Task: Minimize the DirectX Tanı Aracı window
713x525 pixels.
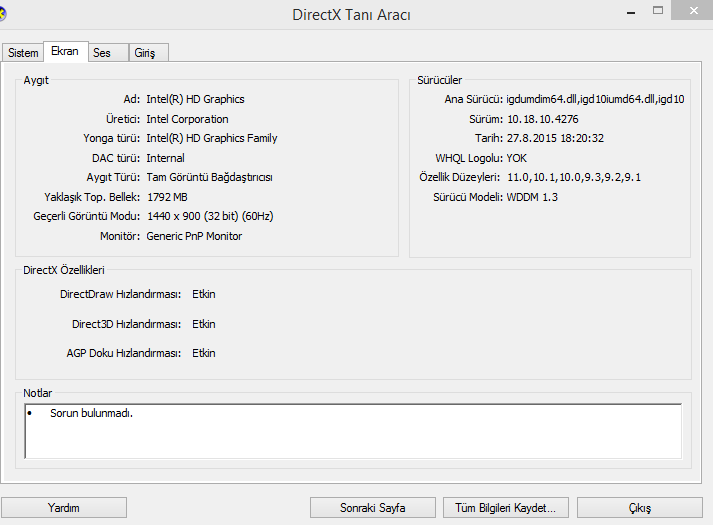Action: [631, 12]
